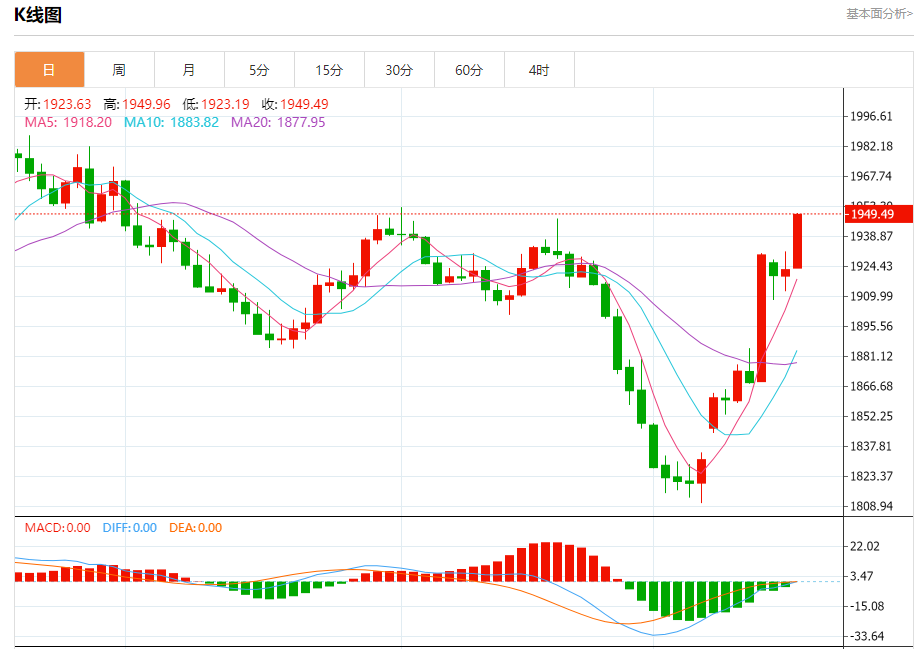Open the 15分 interval tab
The image size is (920, 649).
(329, 70)
